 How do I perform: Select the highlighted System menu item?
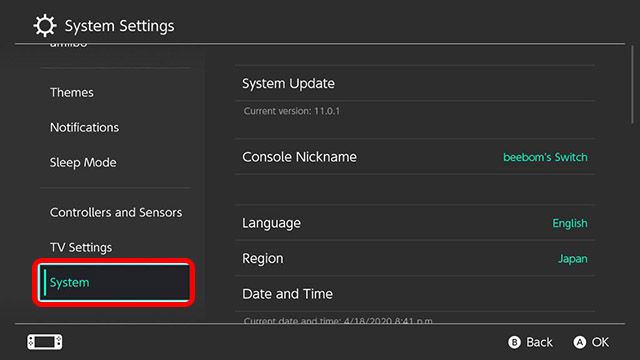(x=114, y=282)
